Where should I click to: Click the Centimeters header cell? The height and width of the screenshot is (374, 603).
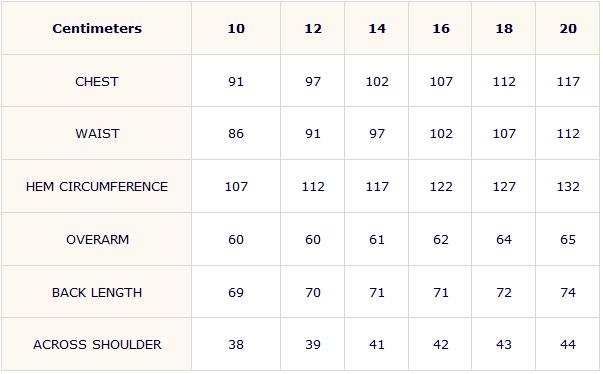click(97, 28)
